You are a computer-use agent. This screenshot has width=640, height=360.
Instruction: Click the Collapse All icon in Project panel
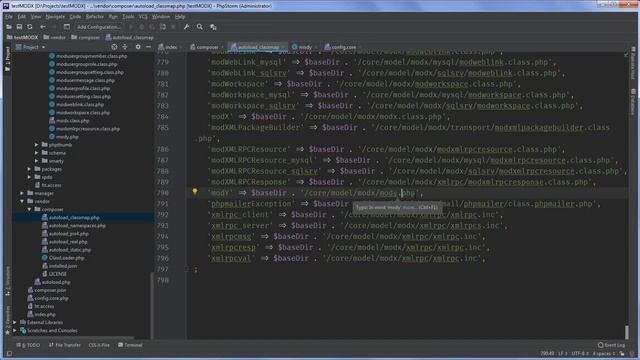click(x=125, y=47)
